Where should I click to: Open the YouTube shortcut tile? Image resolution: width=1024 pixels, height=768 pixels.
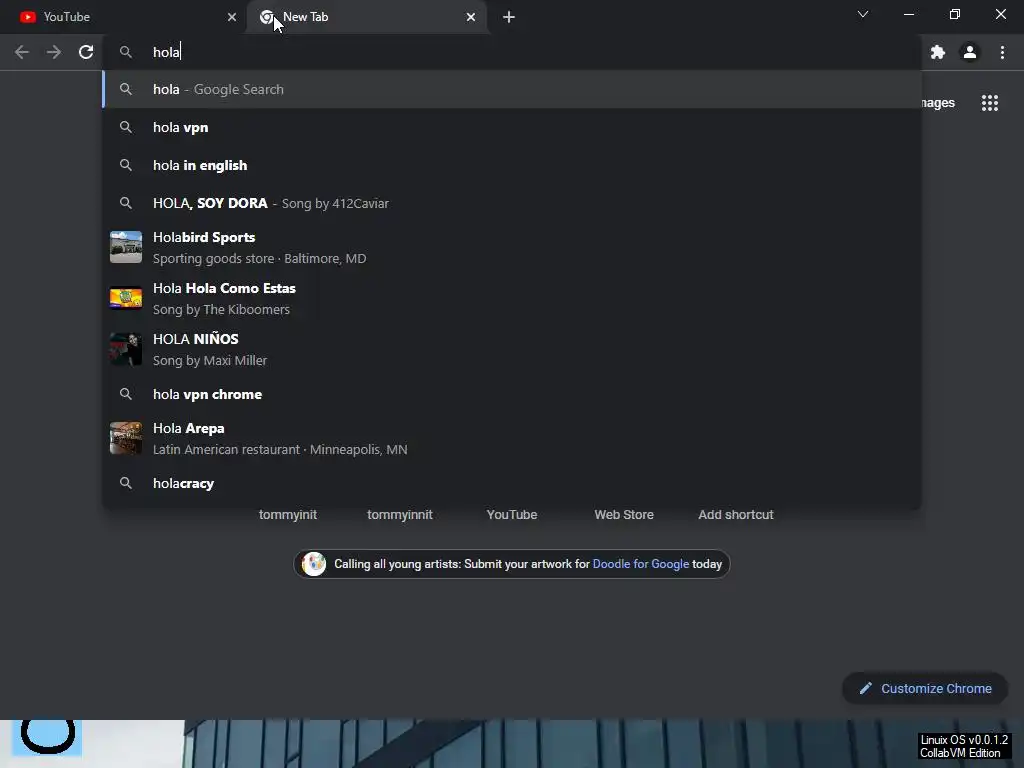pos(512,515)
